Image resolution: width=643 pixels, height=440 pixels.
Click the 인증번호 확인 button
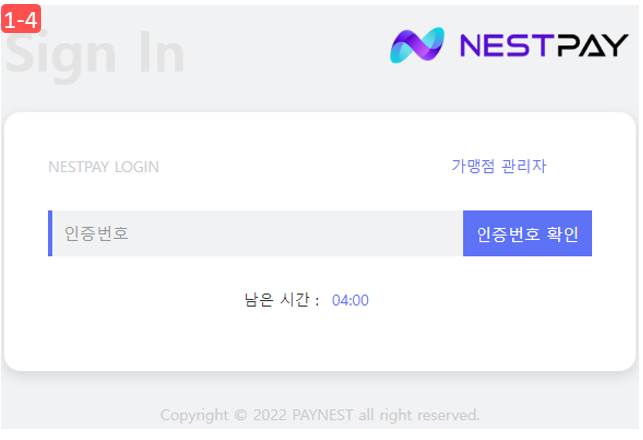[x=527, y=233]
